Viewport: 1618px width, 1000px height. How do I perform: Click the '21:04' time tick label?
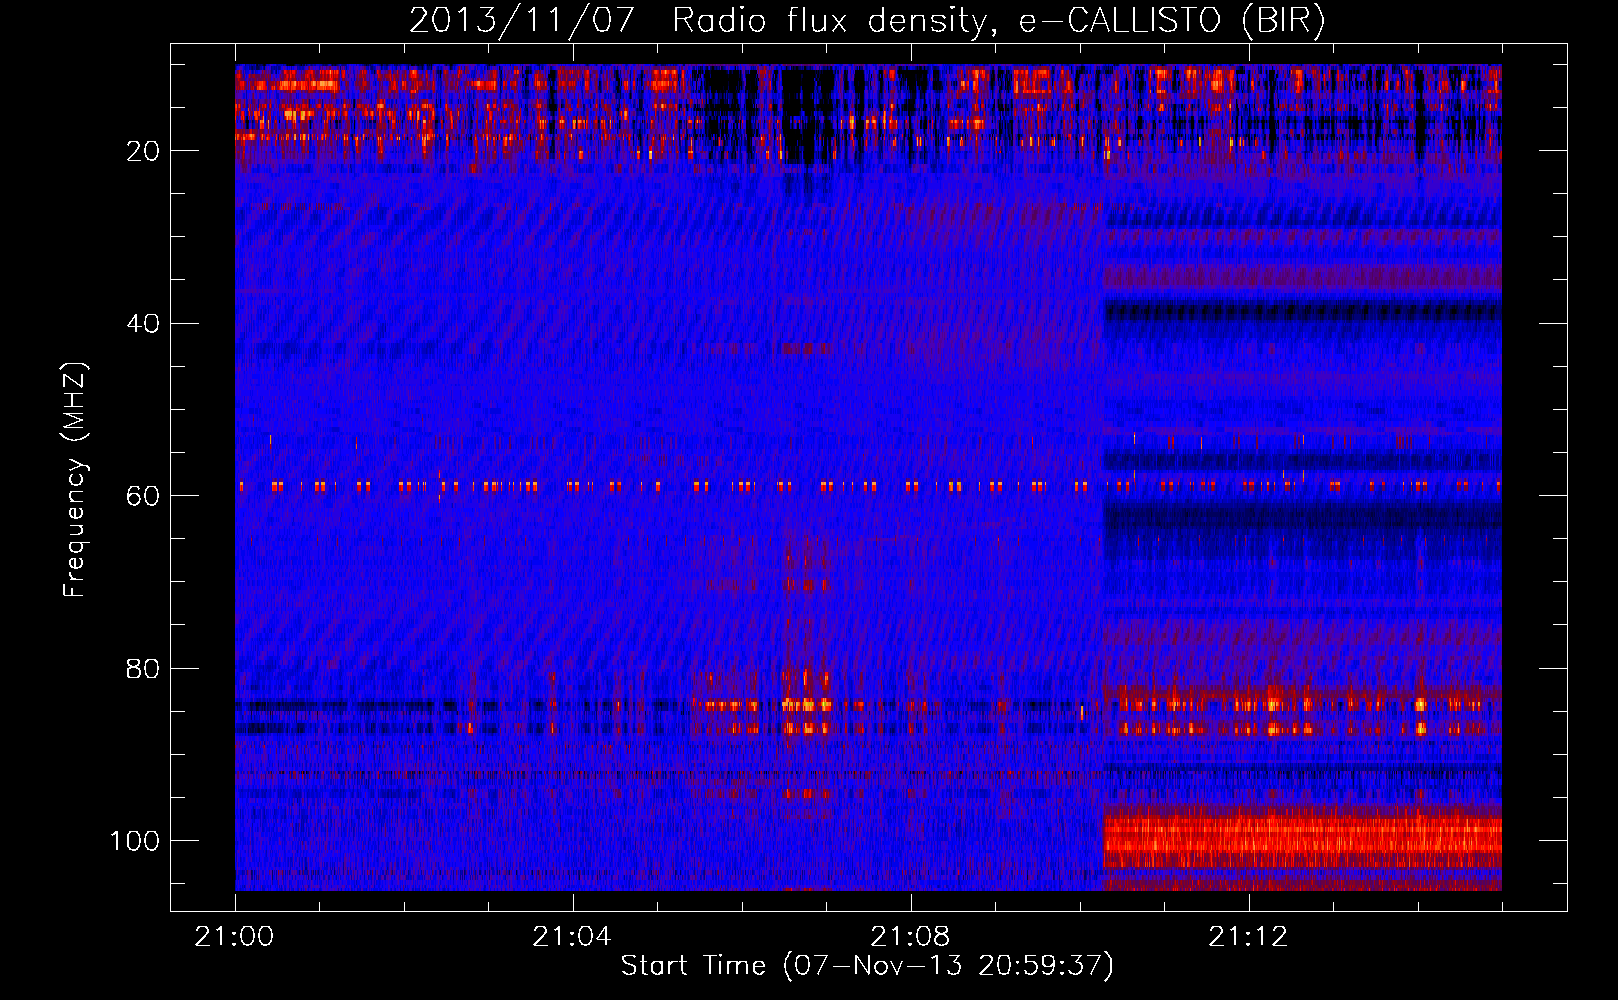pyautogui.click(x=572, y=937)
